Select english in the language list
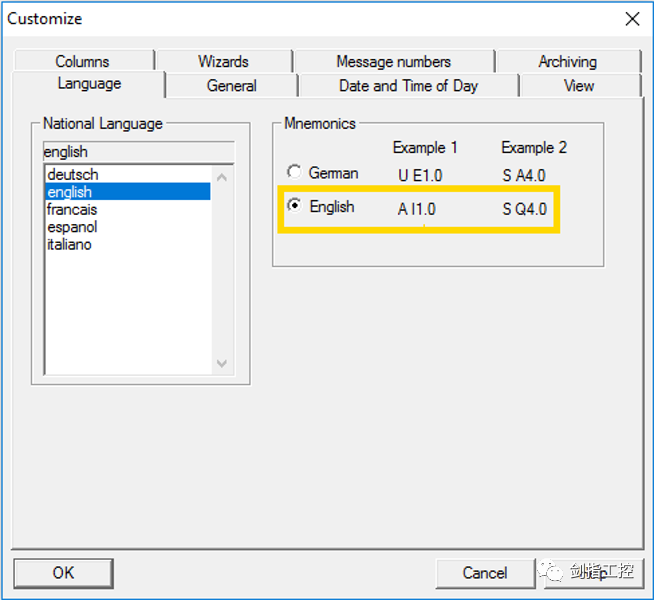Viewport: 654px width, 600px height. click(70, 192)
